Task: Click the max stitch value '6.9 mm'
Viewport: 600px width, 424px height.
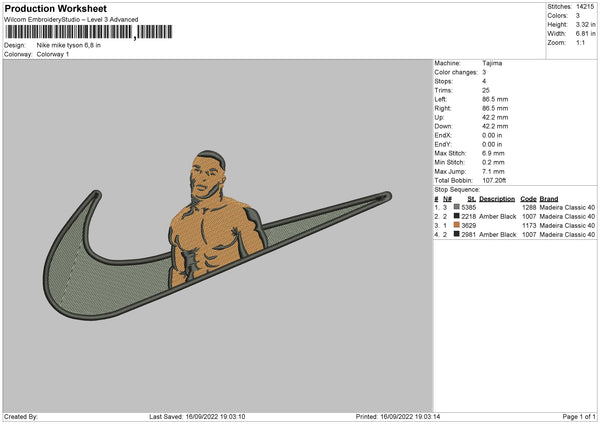Action: 493,153
